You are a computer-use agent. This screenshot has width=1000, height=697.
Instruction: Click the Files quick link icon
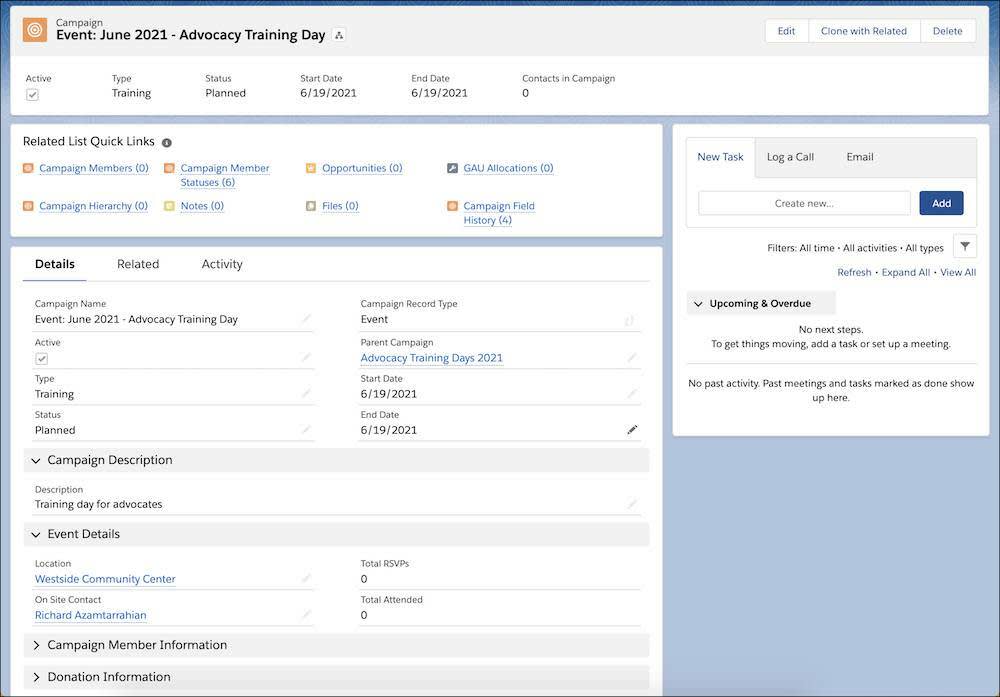[x=310, y=204]
